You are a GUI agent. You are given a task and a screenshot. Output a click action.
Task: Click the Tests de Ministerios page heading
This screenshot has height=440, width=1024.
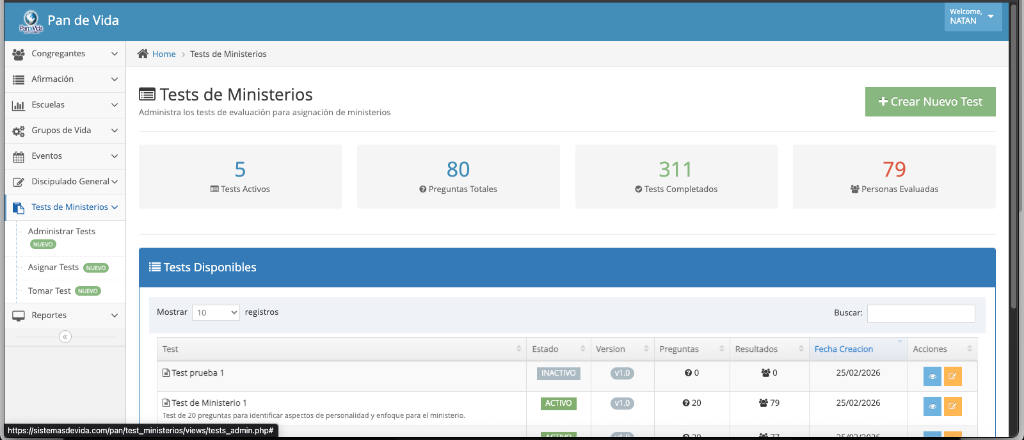coord(226,95)
